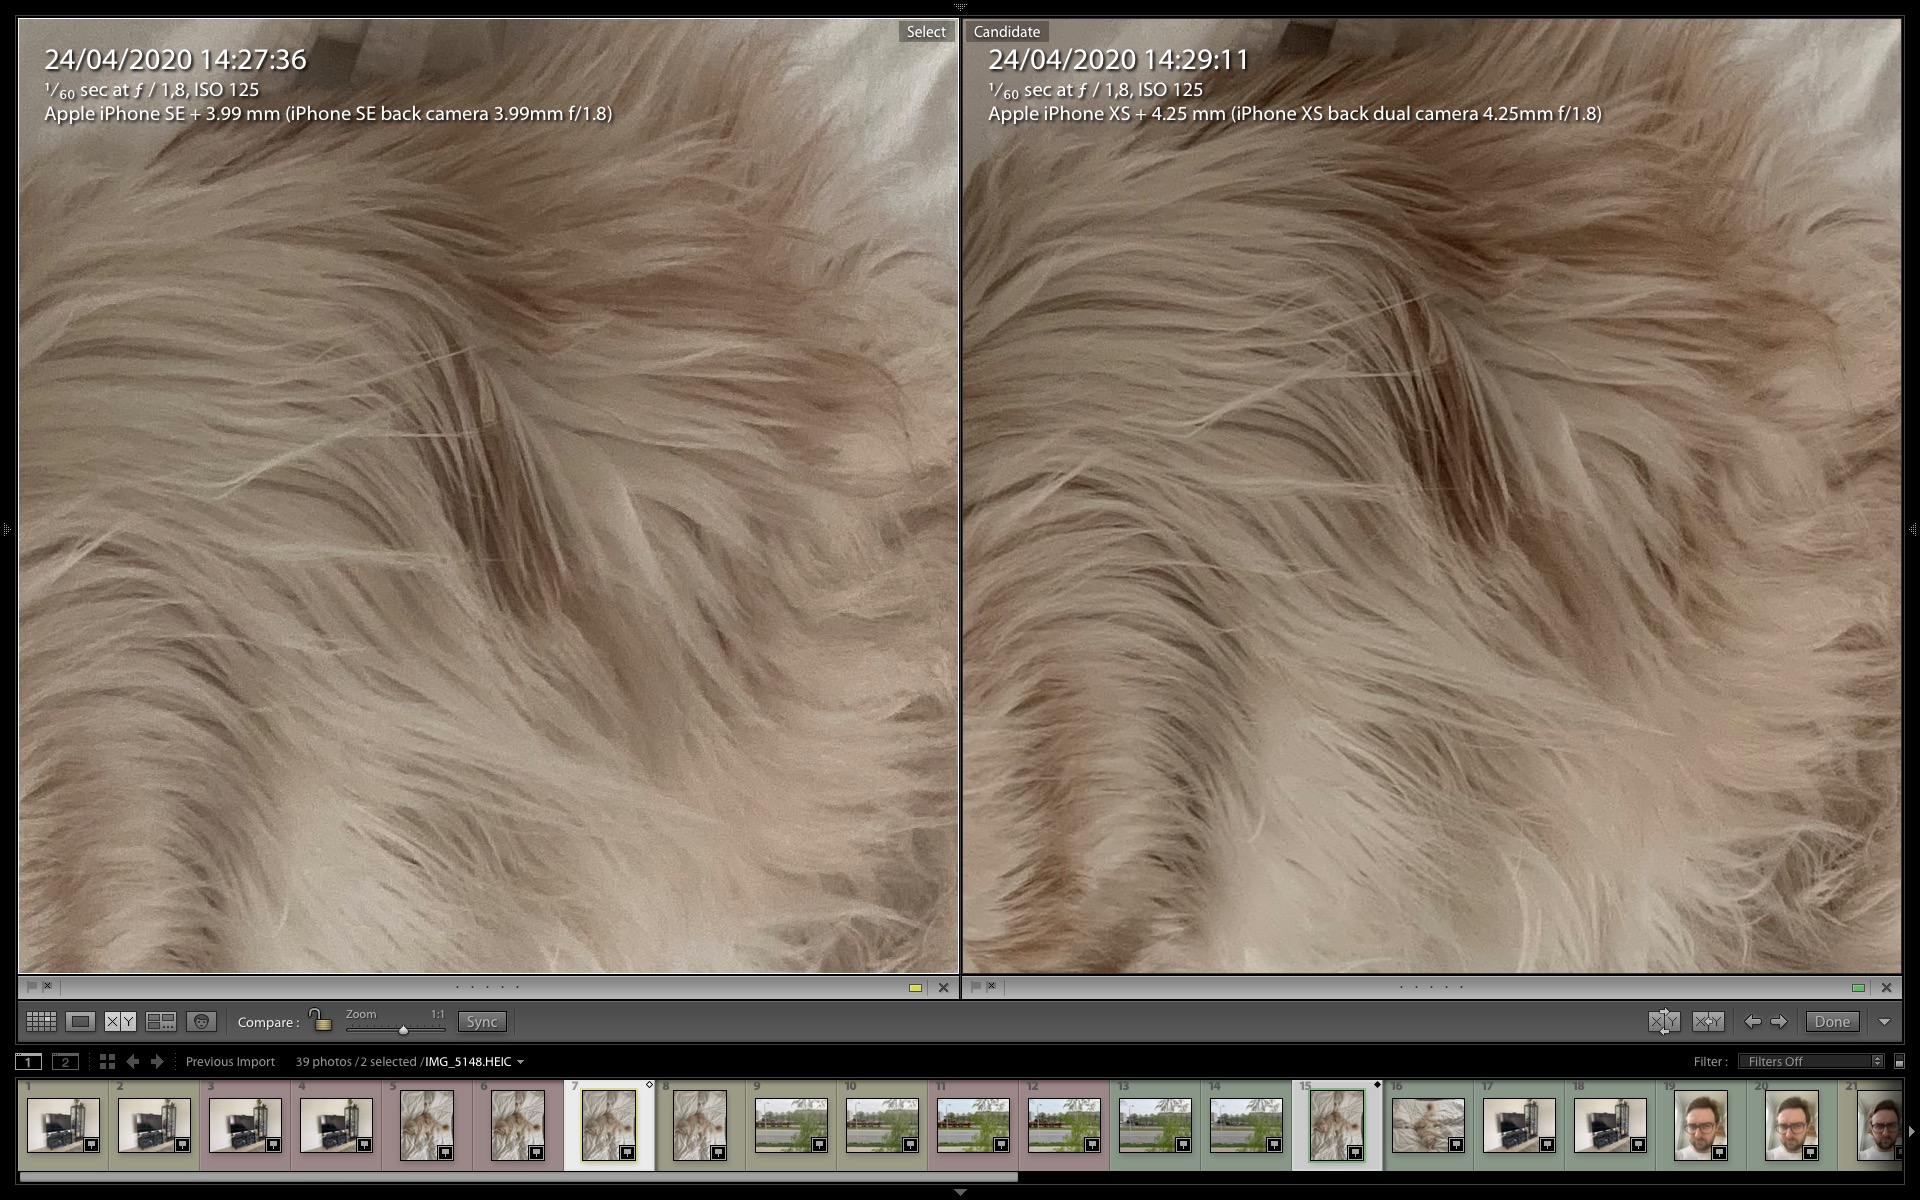Show grid in filmstrip source bar
The width and height of the screenshot is (1920, 1200).
click(x=107, y=1061)
